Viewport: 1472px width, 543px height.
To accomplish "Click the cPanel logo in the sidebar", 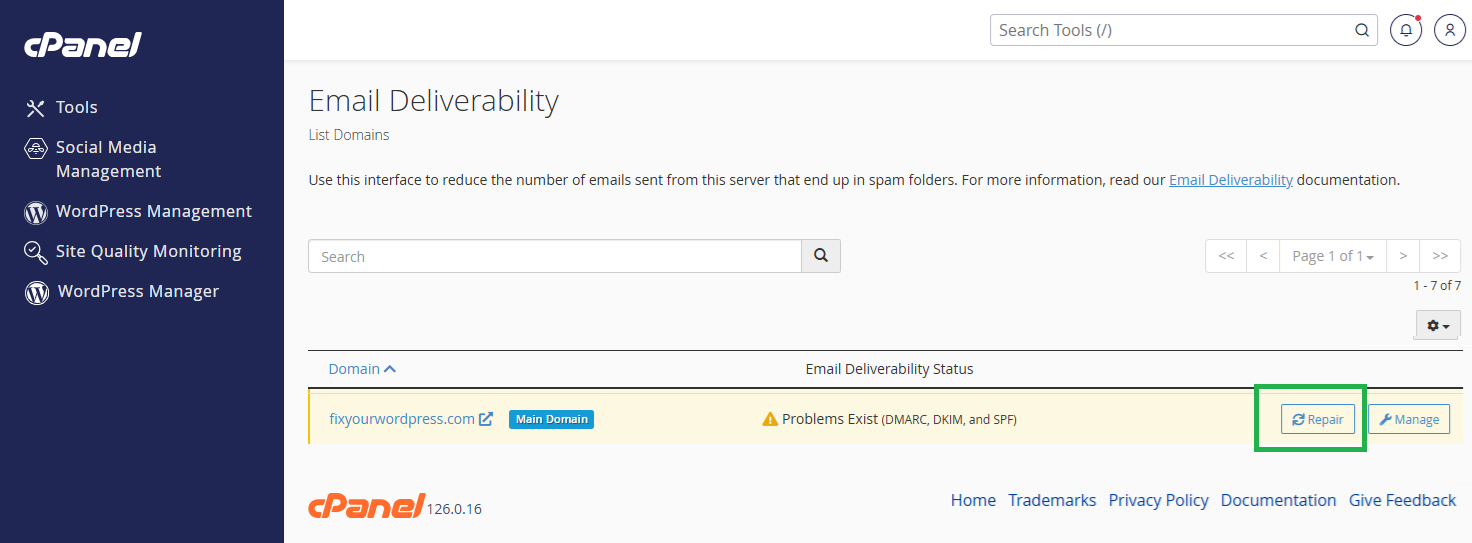I will (x=83, y=45).
